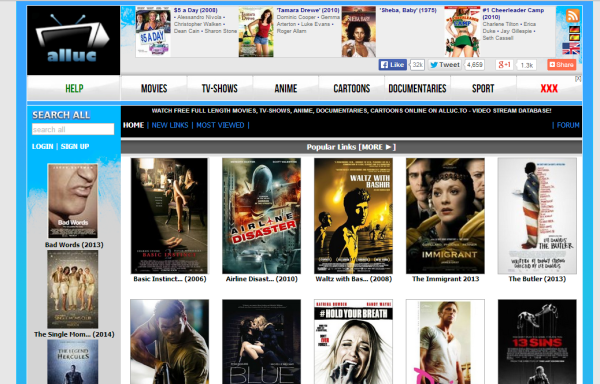Open the Bad Words (2013) sidebar poster
This screenshot has width=600, height=384.
(x=73, y=201)
